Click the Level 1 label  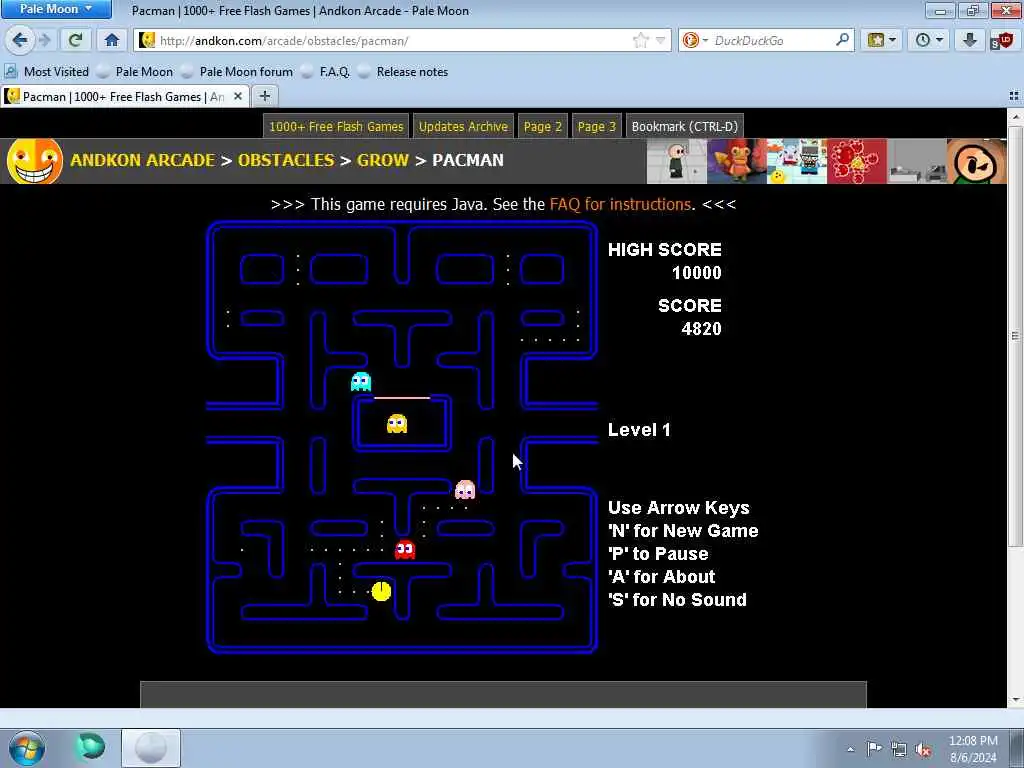click(639, 430)
